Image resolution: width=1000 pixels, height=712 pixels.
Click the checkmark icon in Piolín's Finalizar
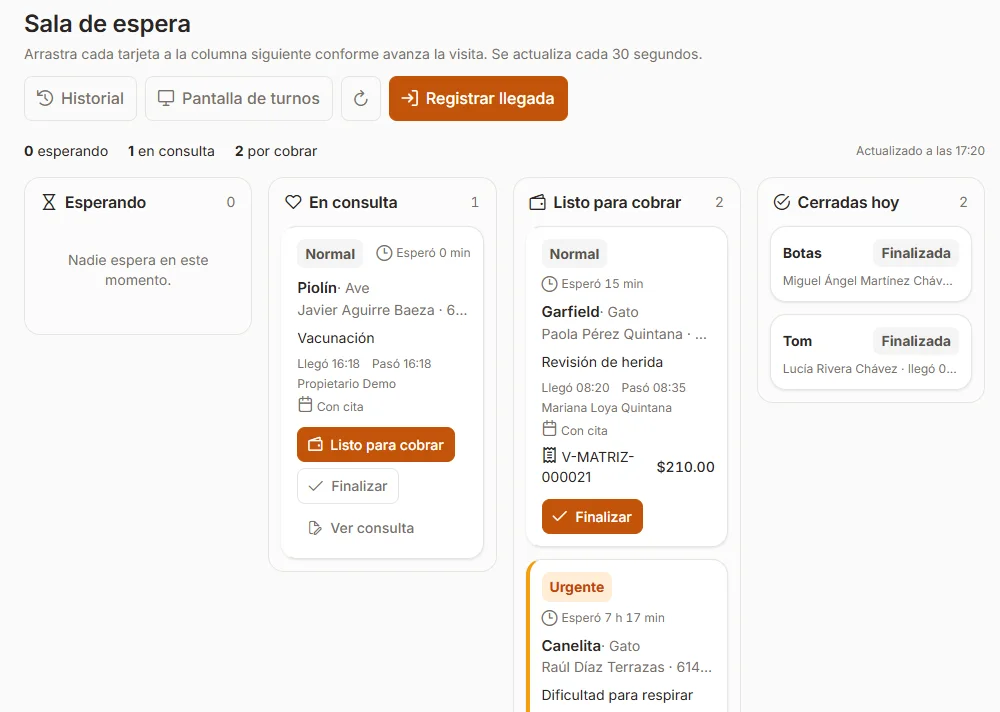(315, 486)
